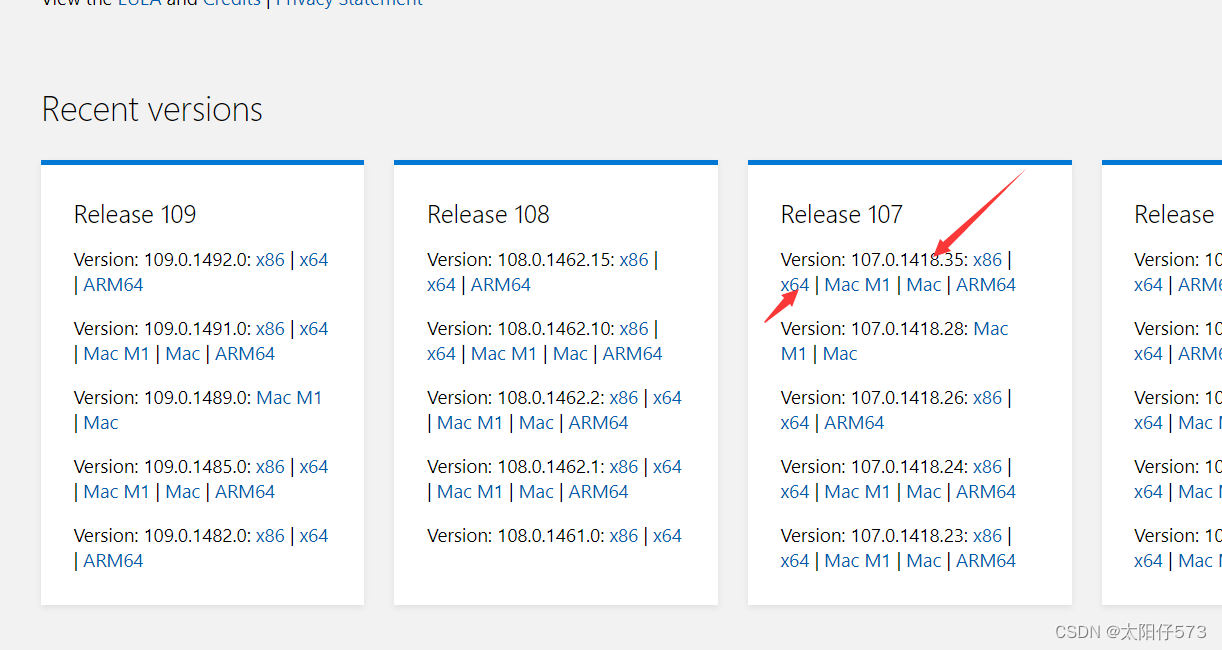Download x86 driver for version 109.0.1492.0
Screen dimensions: 1222x650
coord(270,260)
